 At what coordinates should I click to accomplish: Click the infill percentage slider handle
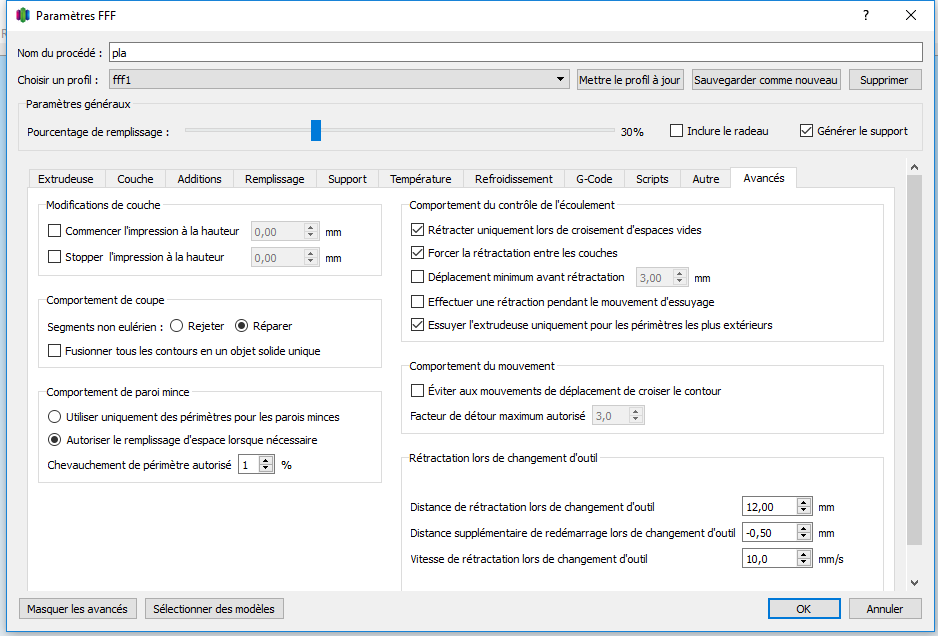(316, 130)
